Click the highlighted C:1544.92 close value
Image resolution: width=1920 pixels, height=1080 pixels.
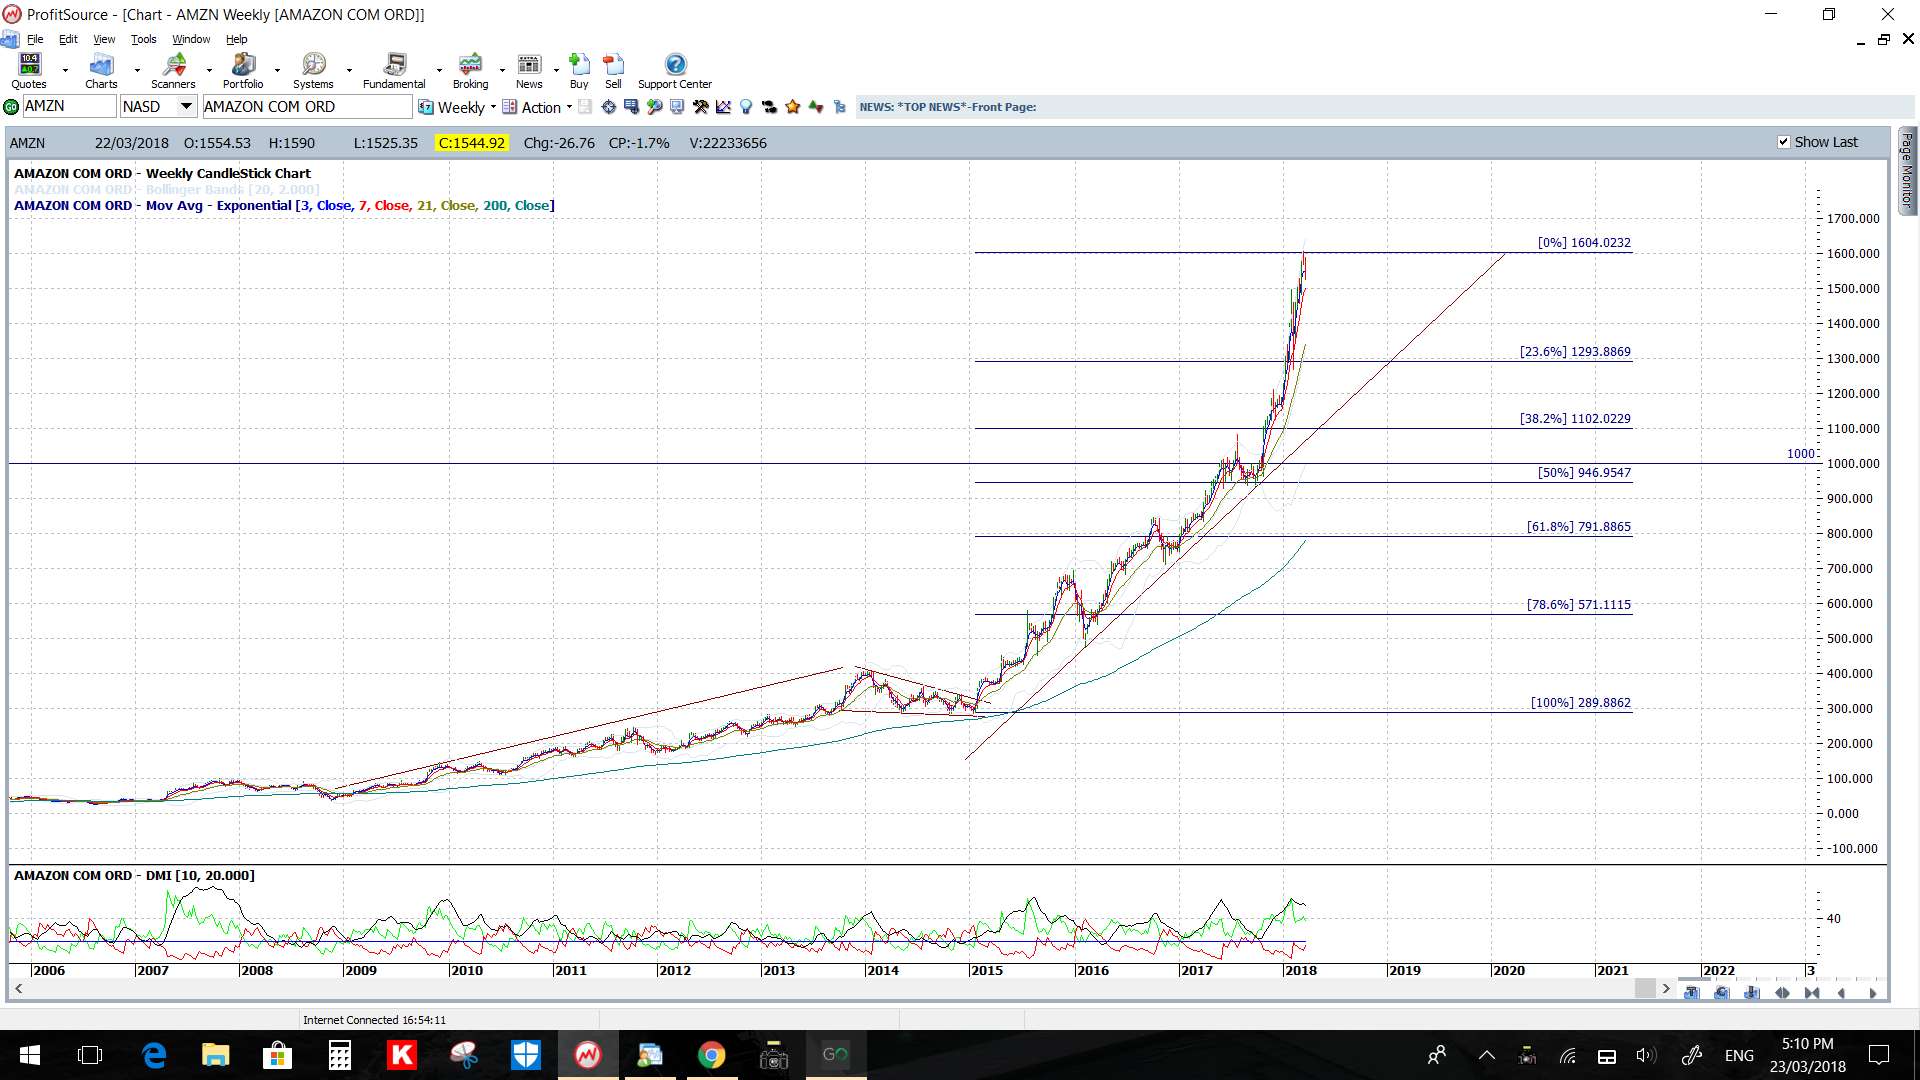coord(472,143)
